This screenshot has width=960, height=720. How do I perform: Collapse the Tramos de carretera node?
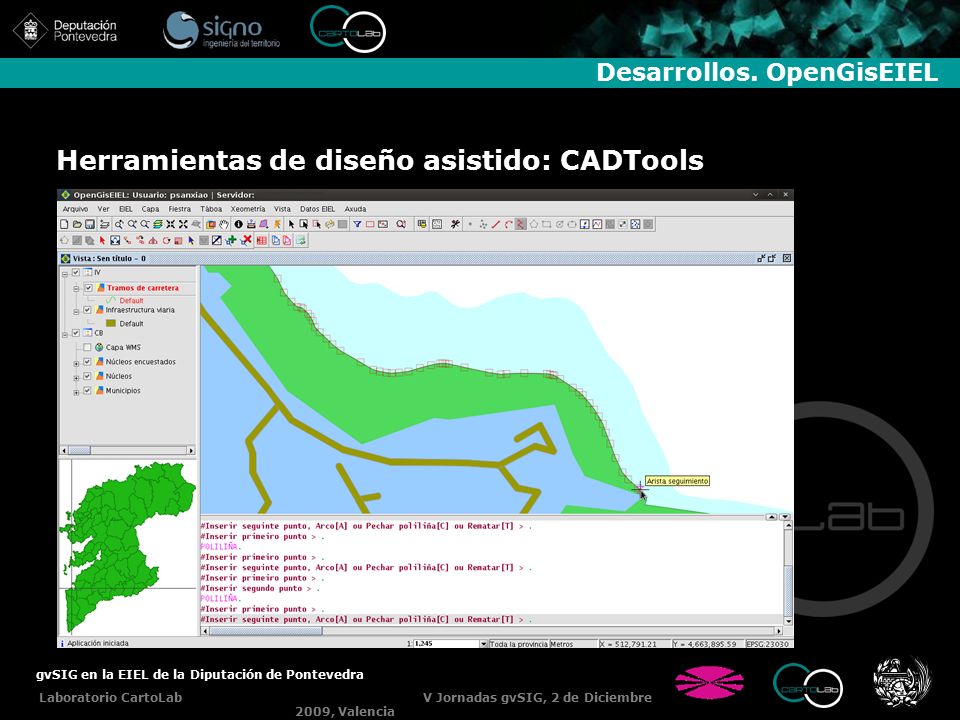coord(76,288)
